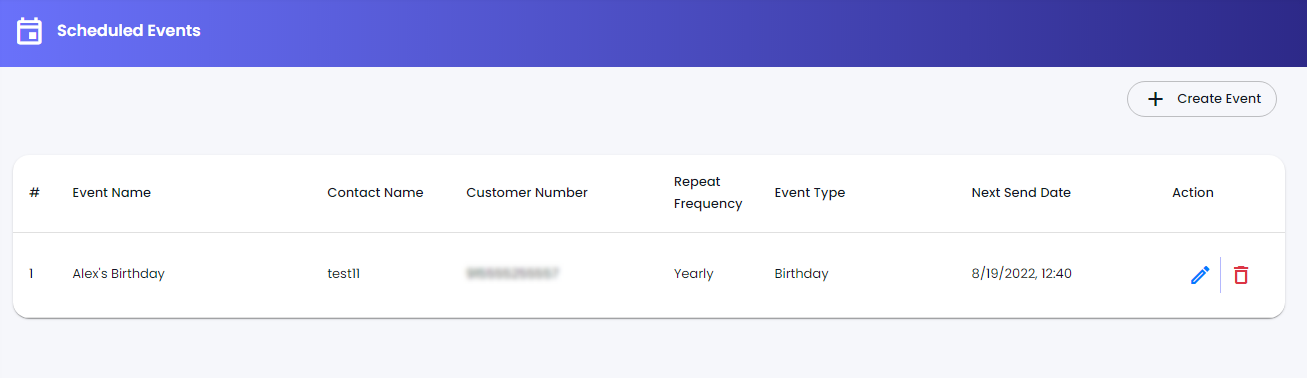This screenshot has height=378, width=1307.
Task: Click the plus icon in Create Event
Action: 1155,99
